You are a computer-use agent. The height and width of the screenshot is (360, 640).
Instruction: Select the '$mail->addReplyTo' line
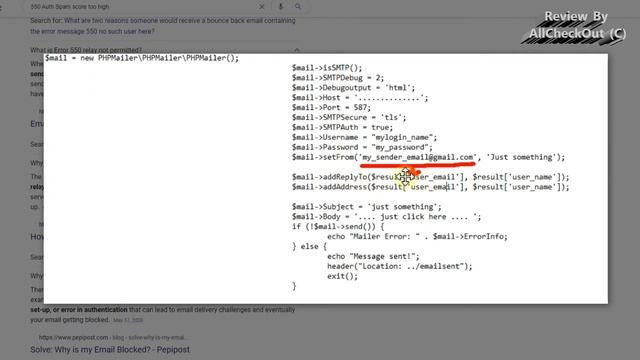click(x=431, y=177)
